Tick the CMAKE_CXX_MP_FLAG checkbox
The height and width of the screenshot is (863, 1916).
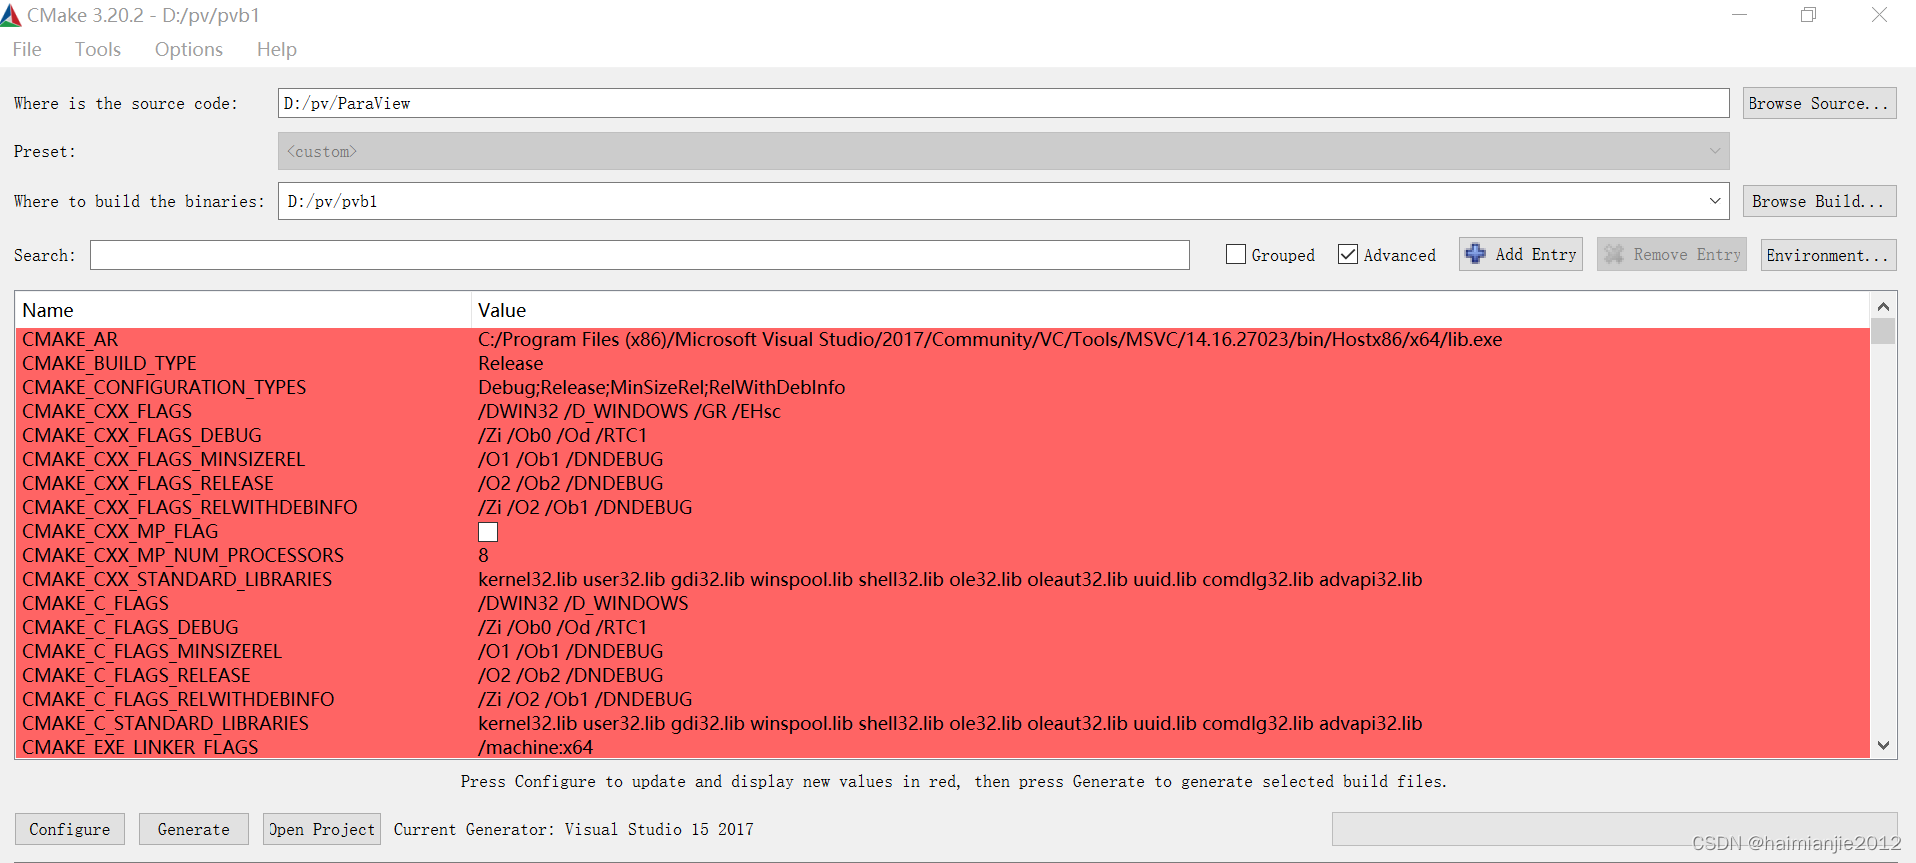488,532
